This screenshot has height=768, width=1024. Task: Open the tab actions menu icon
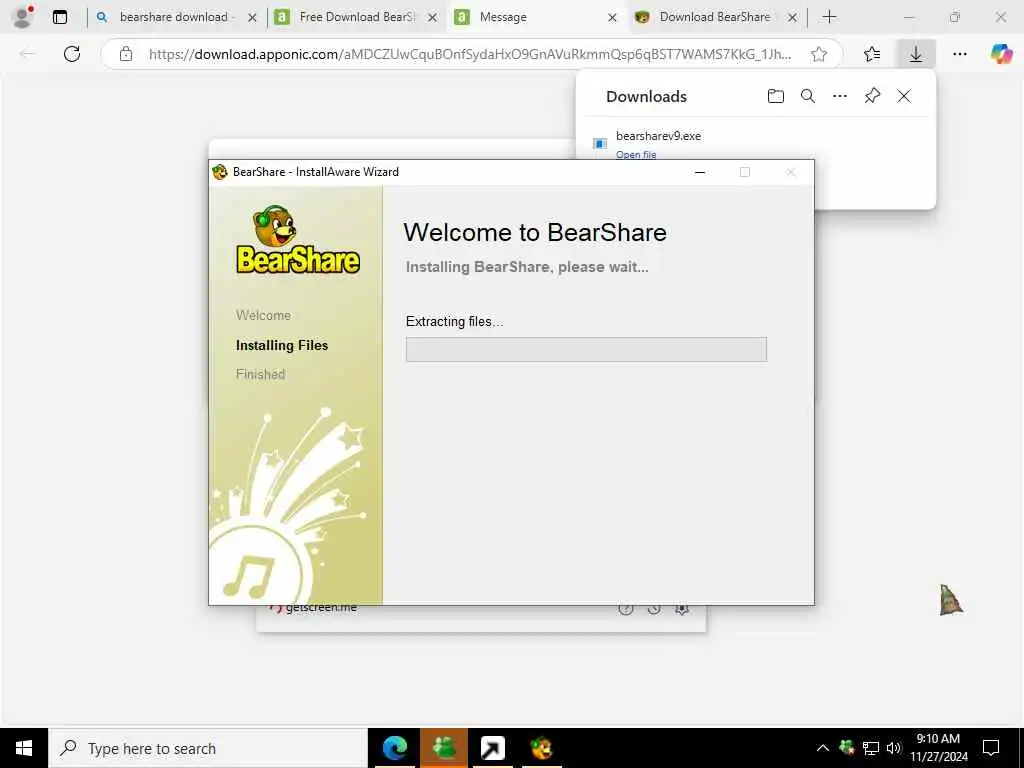coord(59,17)
